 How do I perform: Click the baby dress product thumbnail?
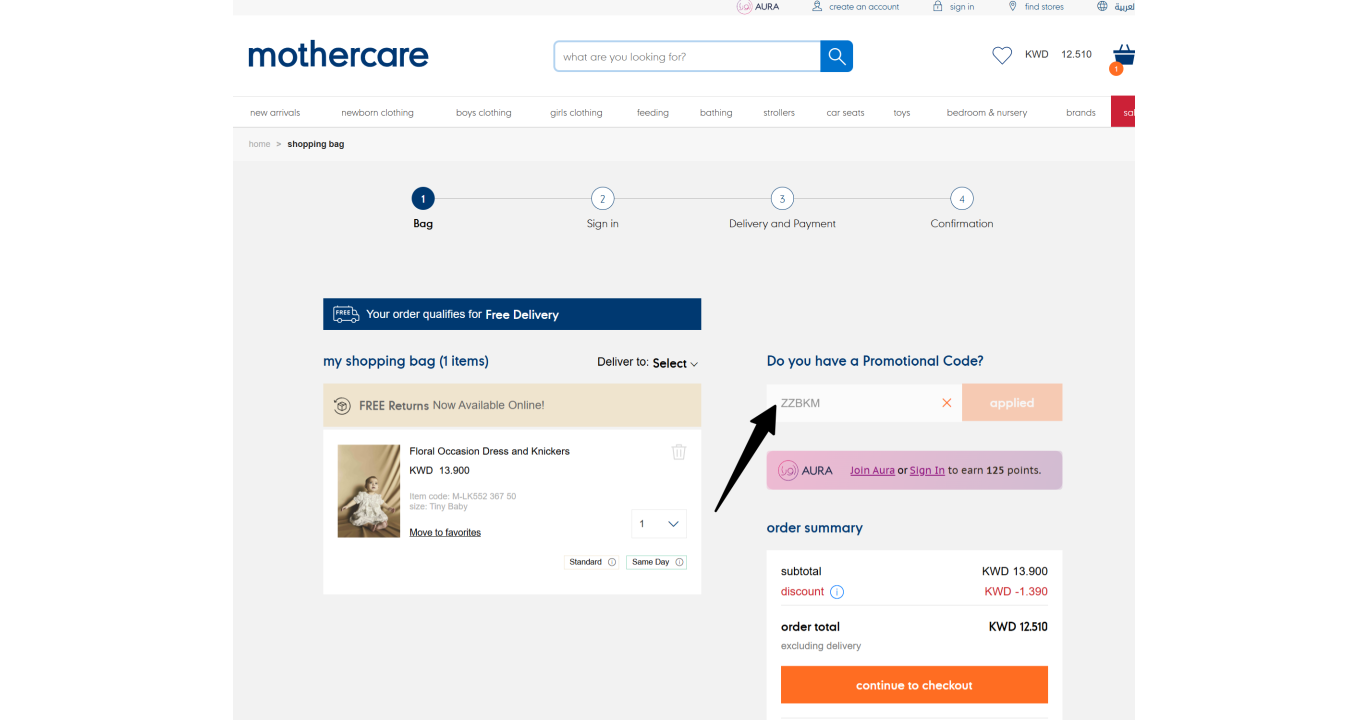(x=369, y=491)
